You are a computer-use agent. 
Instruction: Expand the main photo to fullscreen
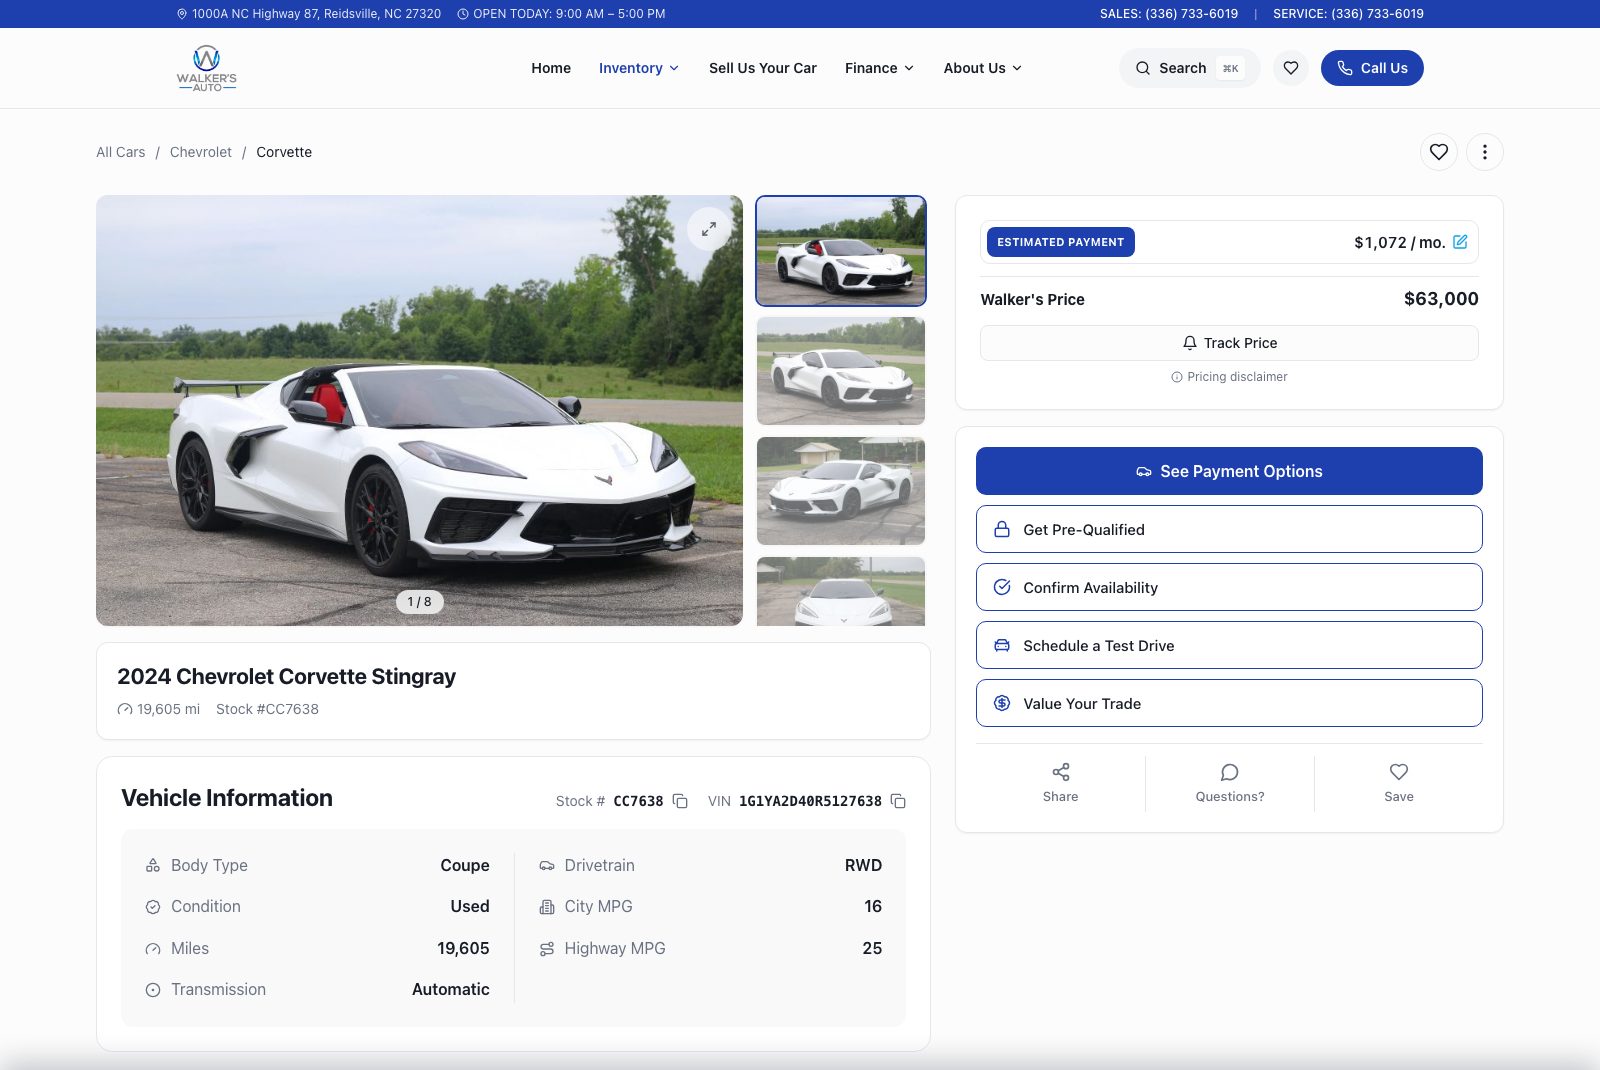tap(709, 229)
